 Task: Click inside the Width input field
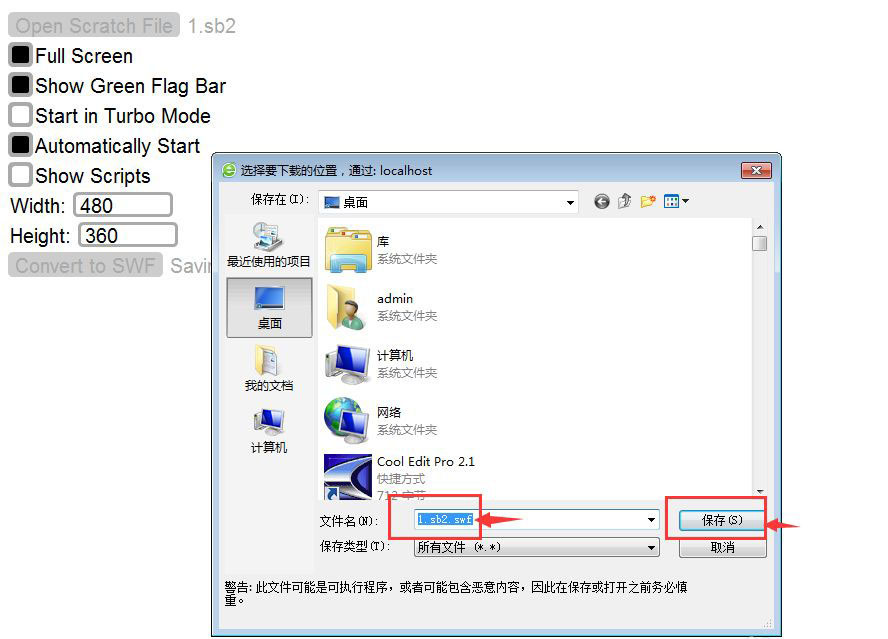click(122, 205)
